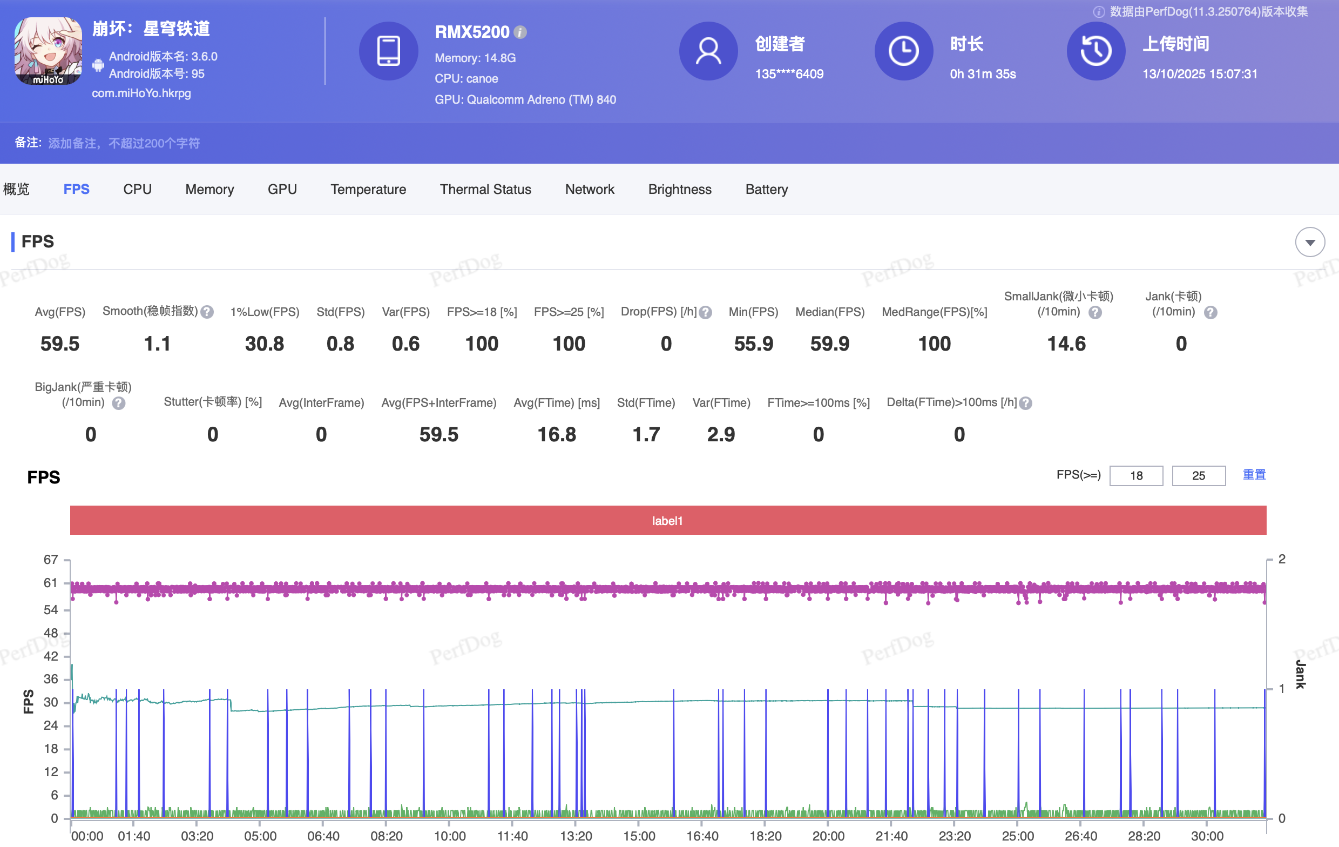The image size is (1339, 847).
Task: Click the 重置 reset link
Action: [x=1254, y=475]
